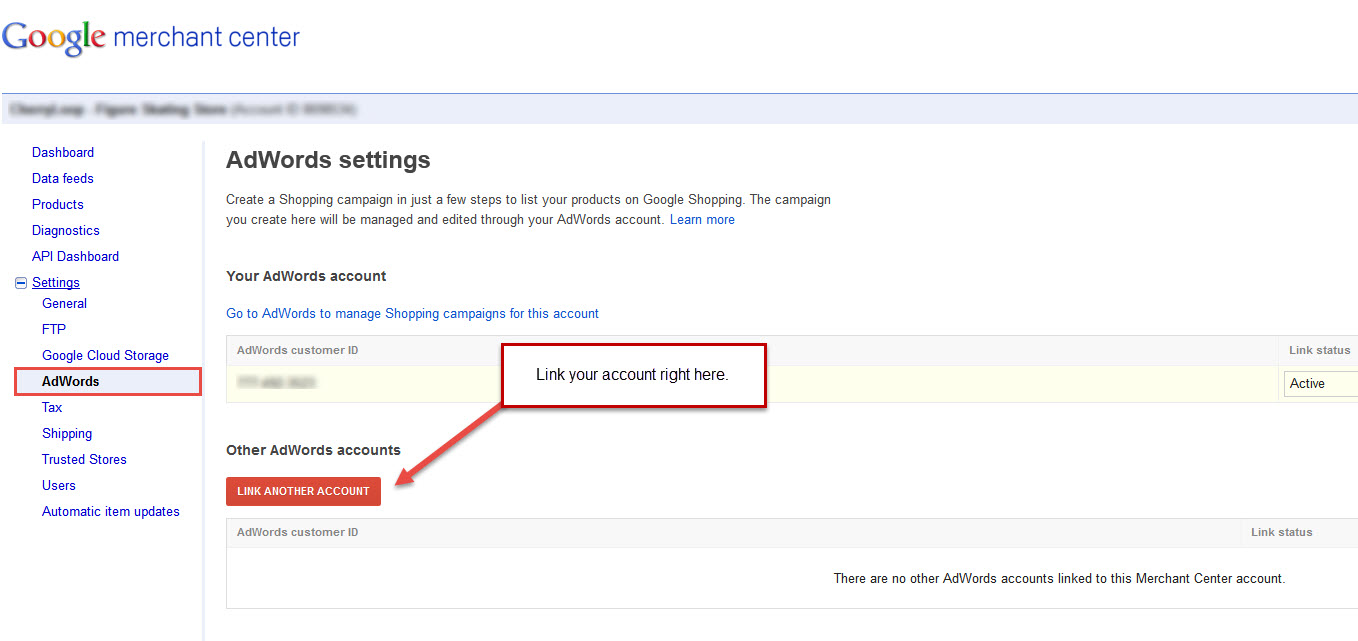Viewport: 1358px width, 641px height.
Task: Open the Active link status dropdown
Action: (x=1320, y=384)
